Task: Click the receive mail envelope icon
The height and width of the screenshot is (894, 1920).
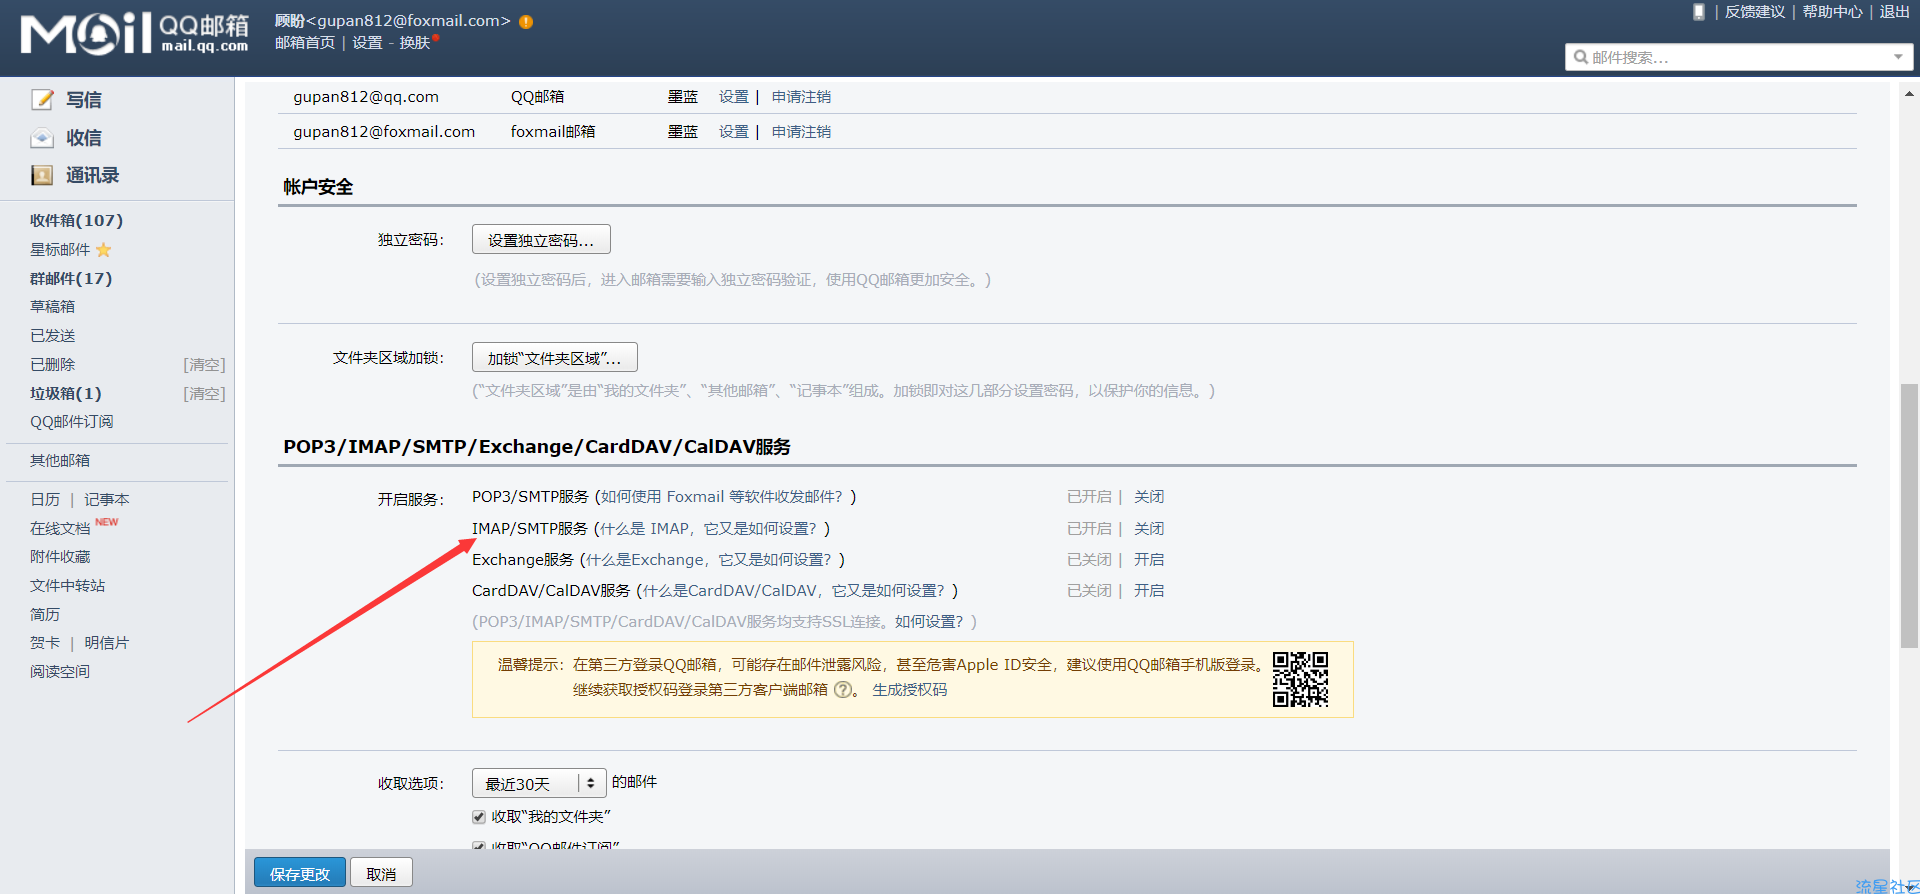Action: tap(42, 138)
